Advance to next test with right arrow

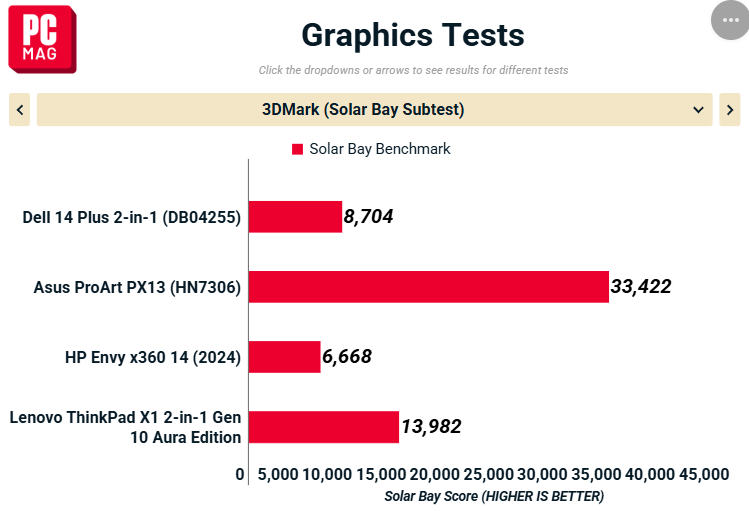[x=730, y=110]
